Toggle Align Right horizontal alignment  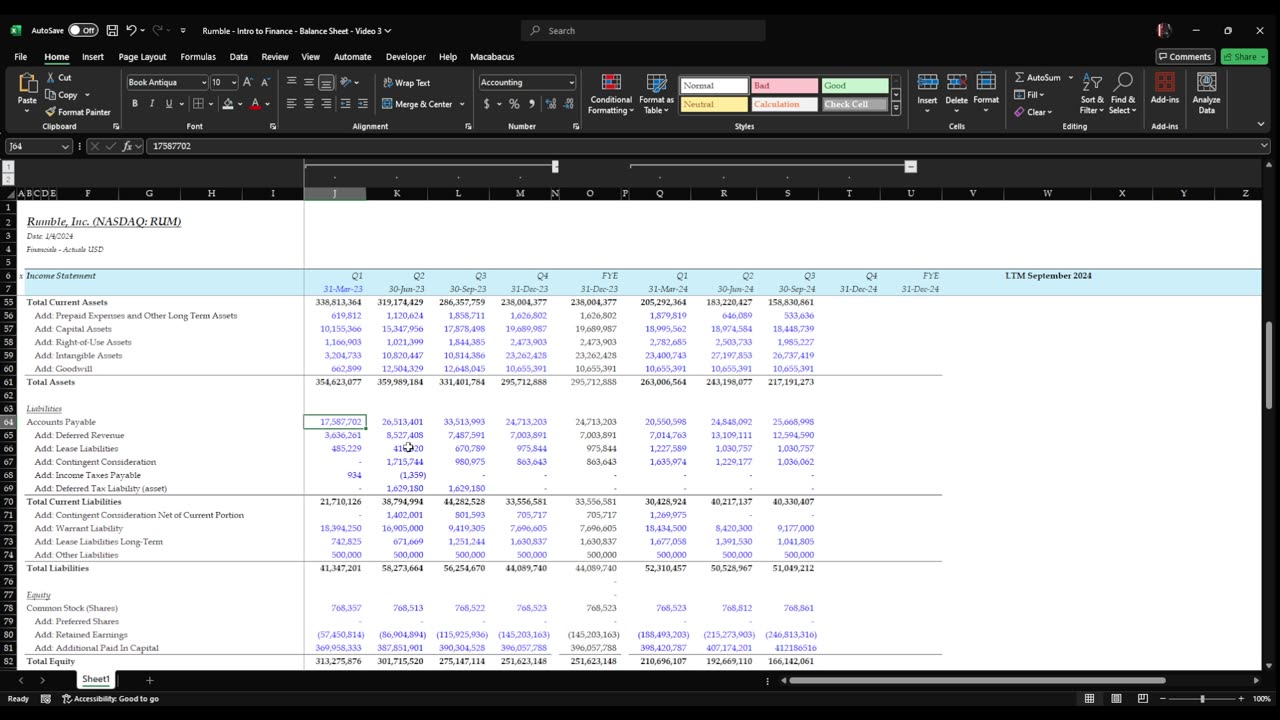click(x=326, y=104)
